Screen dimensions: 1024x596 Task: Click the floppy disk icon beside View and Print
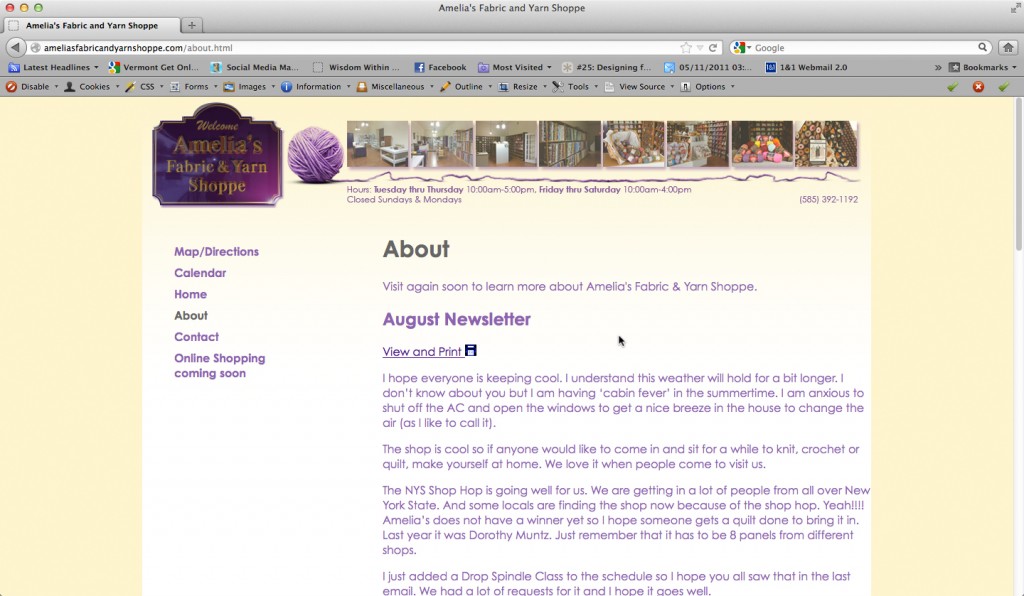click(471, 351)
